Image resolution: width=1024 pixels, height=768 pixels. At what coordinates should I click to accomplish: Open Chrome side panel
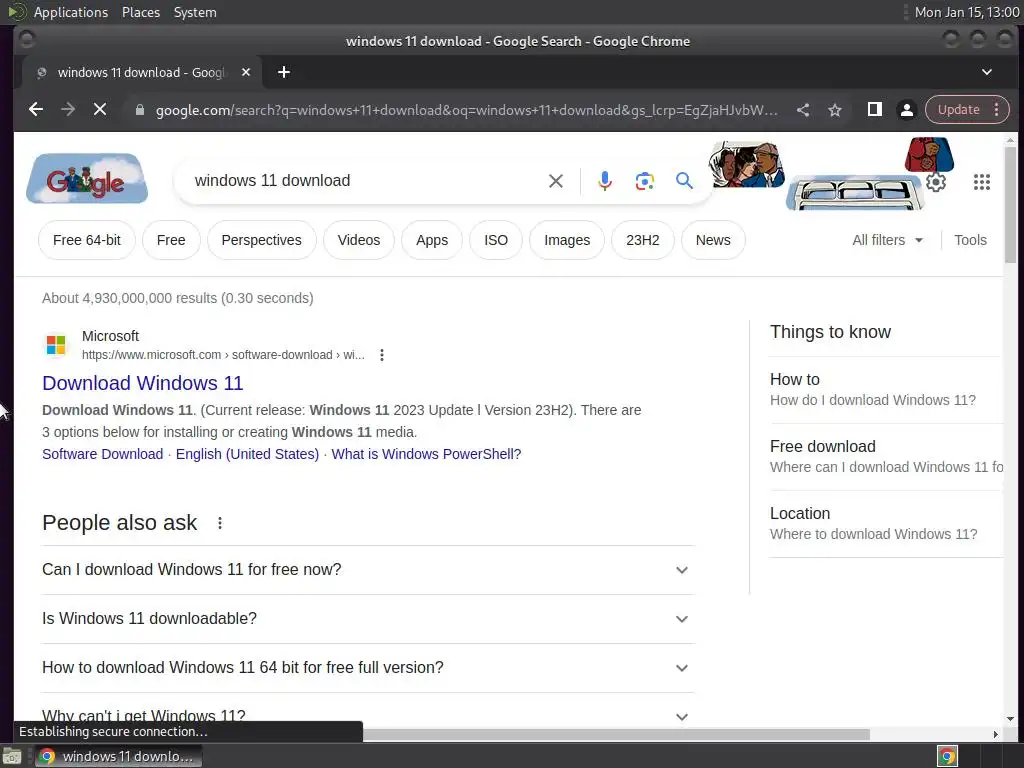click(x=874, y=110)
